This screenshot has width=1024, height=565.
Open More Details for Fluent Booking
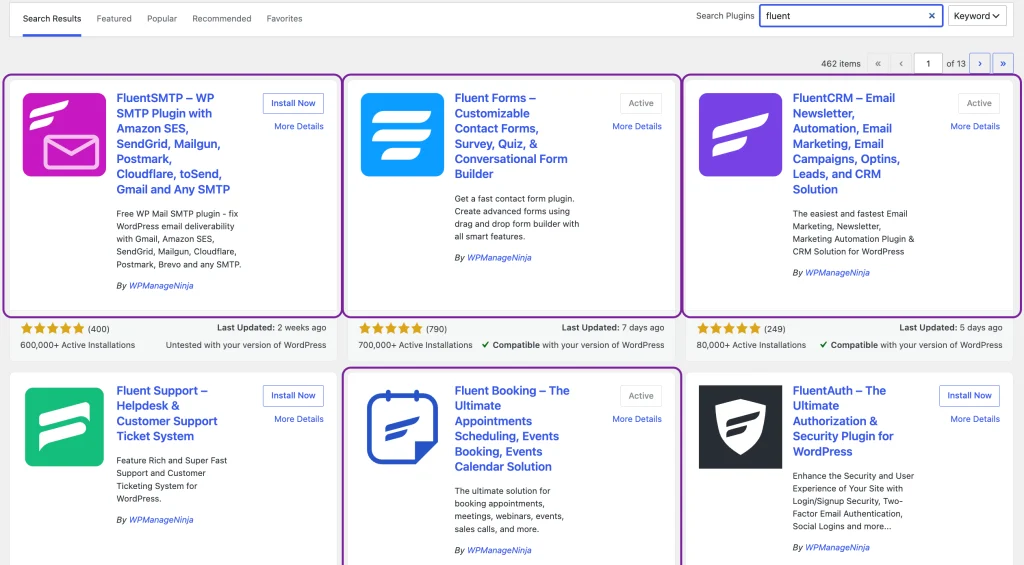(637, 419)
